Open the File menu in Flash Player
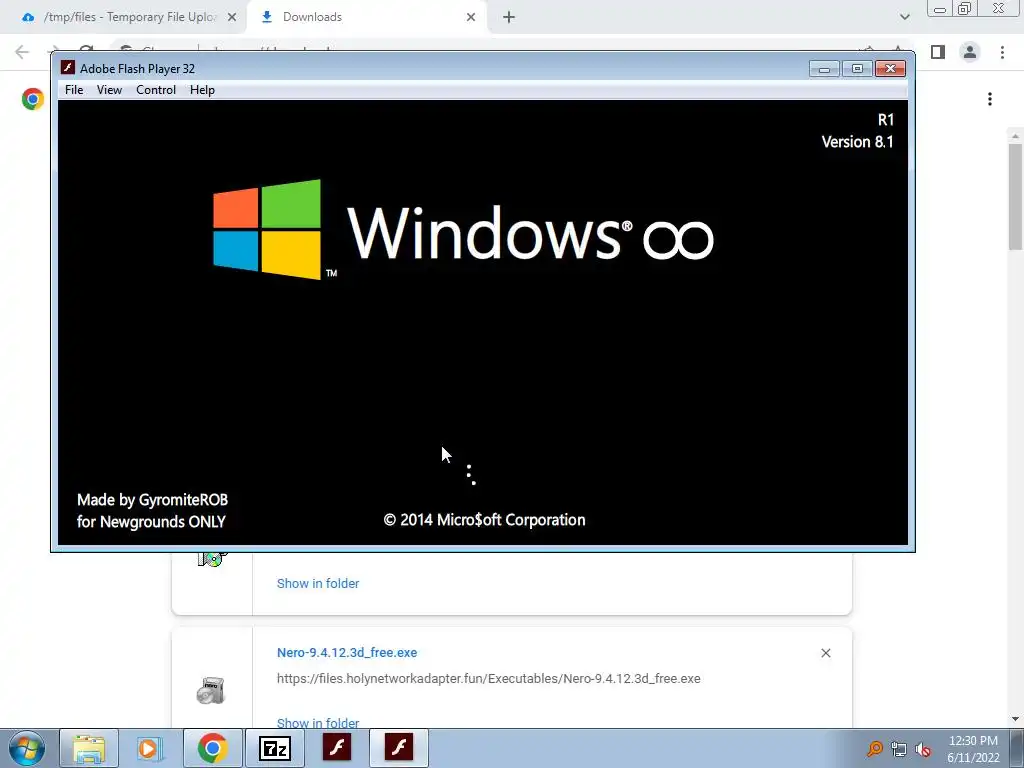This screenshot has height=768, width=1024. (x=74, y=90)
